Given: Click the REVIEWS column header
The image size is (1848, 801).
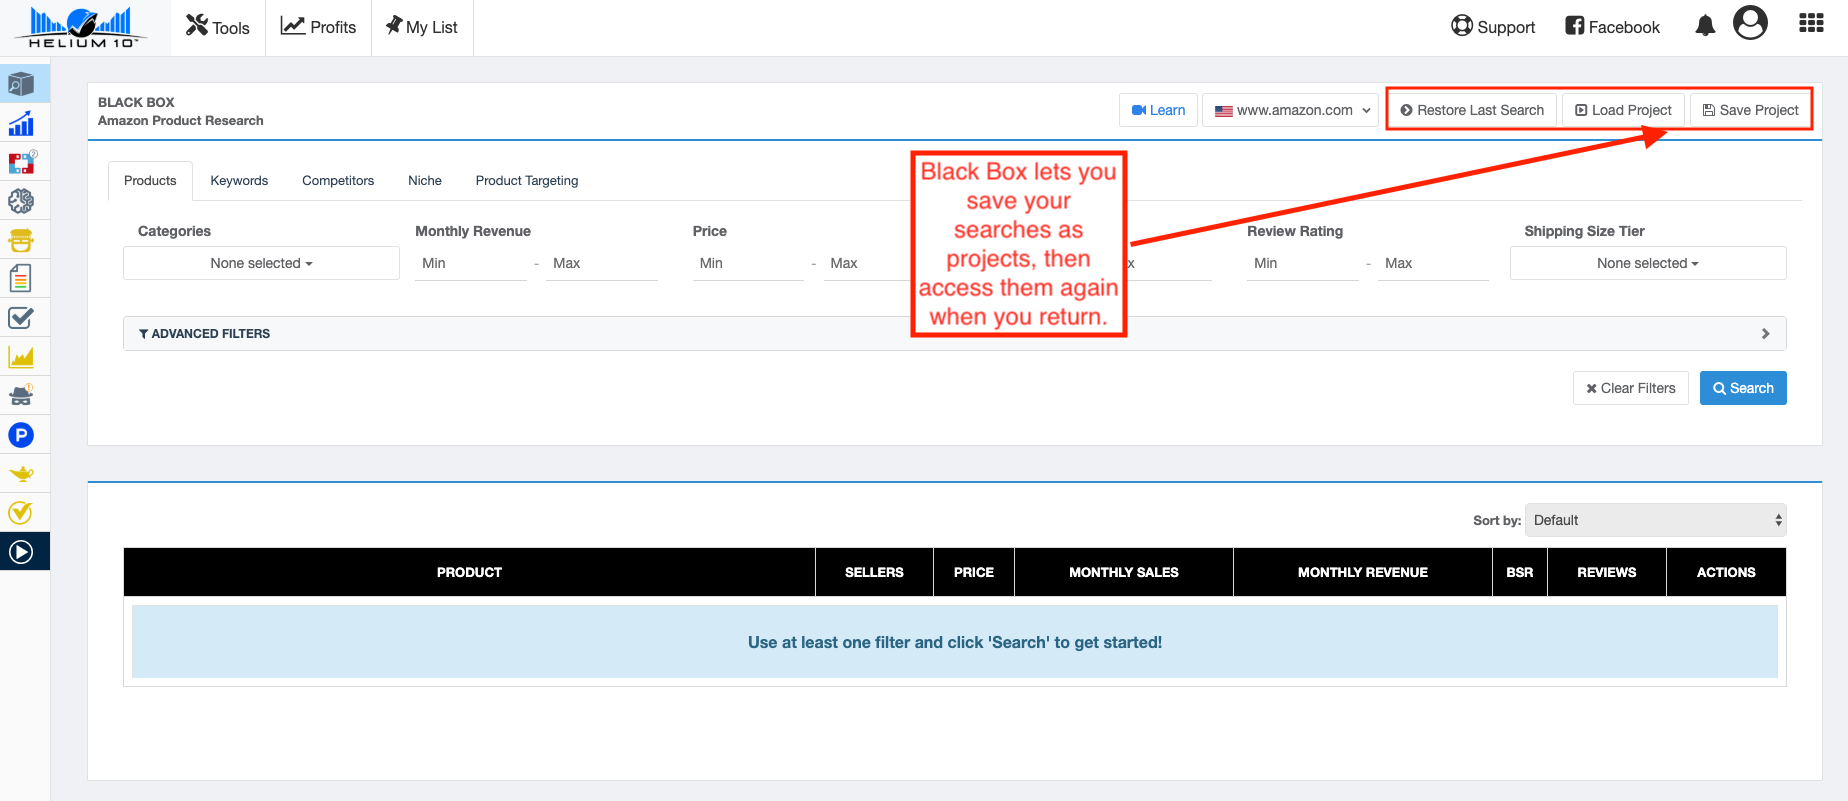Looking at the screenshot, I should tap(1607, 572).
